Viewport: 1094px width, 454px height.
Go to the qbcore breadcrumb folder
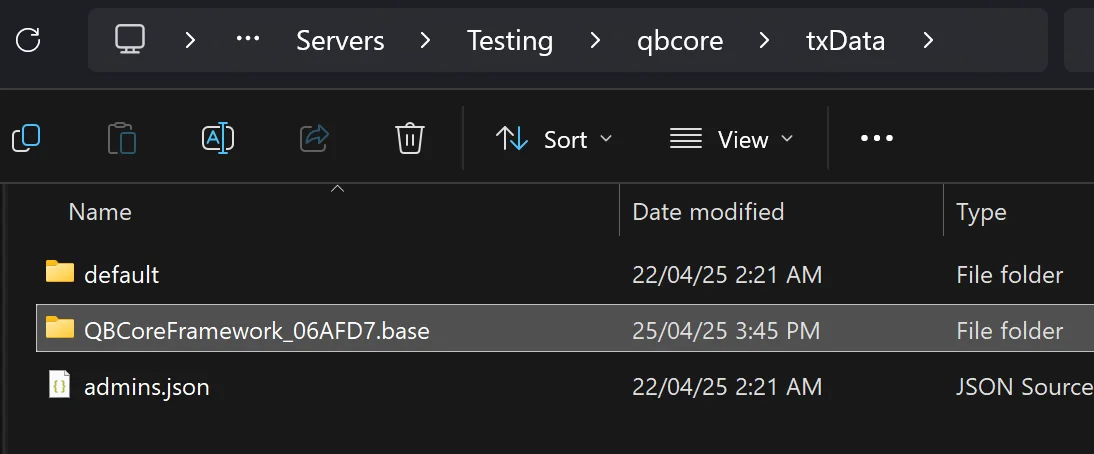(x=680, y=41)
